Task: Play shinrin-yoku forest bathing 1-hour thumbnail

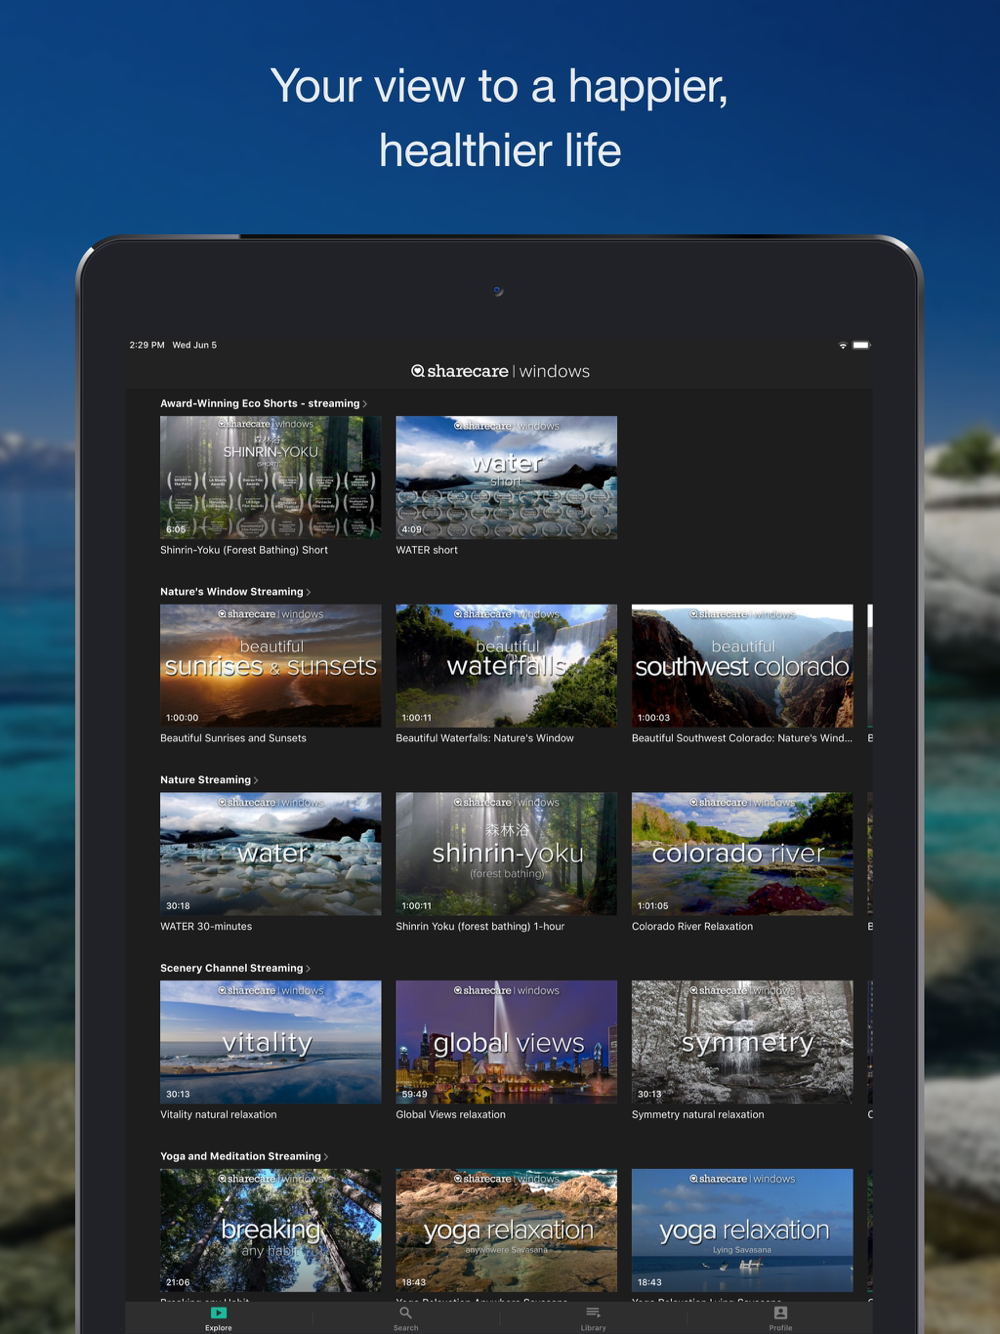Action: click(506, 854)
